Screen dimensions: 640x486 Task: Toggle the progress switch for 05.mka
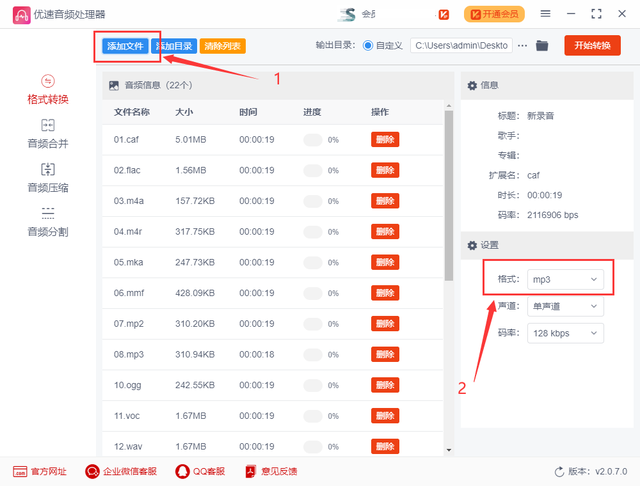pyautogui.click(x=314, y=262)
